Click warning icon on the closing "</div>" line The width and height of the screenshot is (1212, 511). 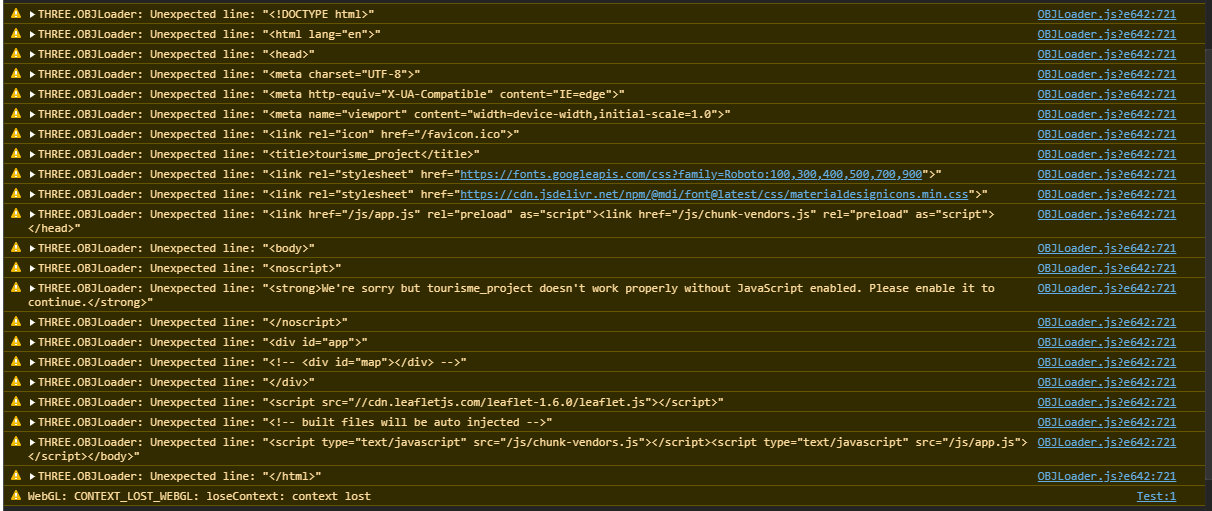[x=15, y=382]
